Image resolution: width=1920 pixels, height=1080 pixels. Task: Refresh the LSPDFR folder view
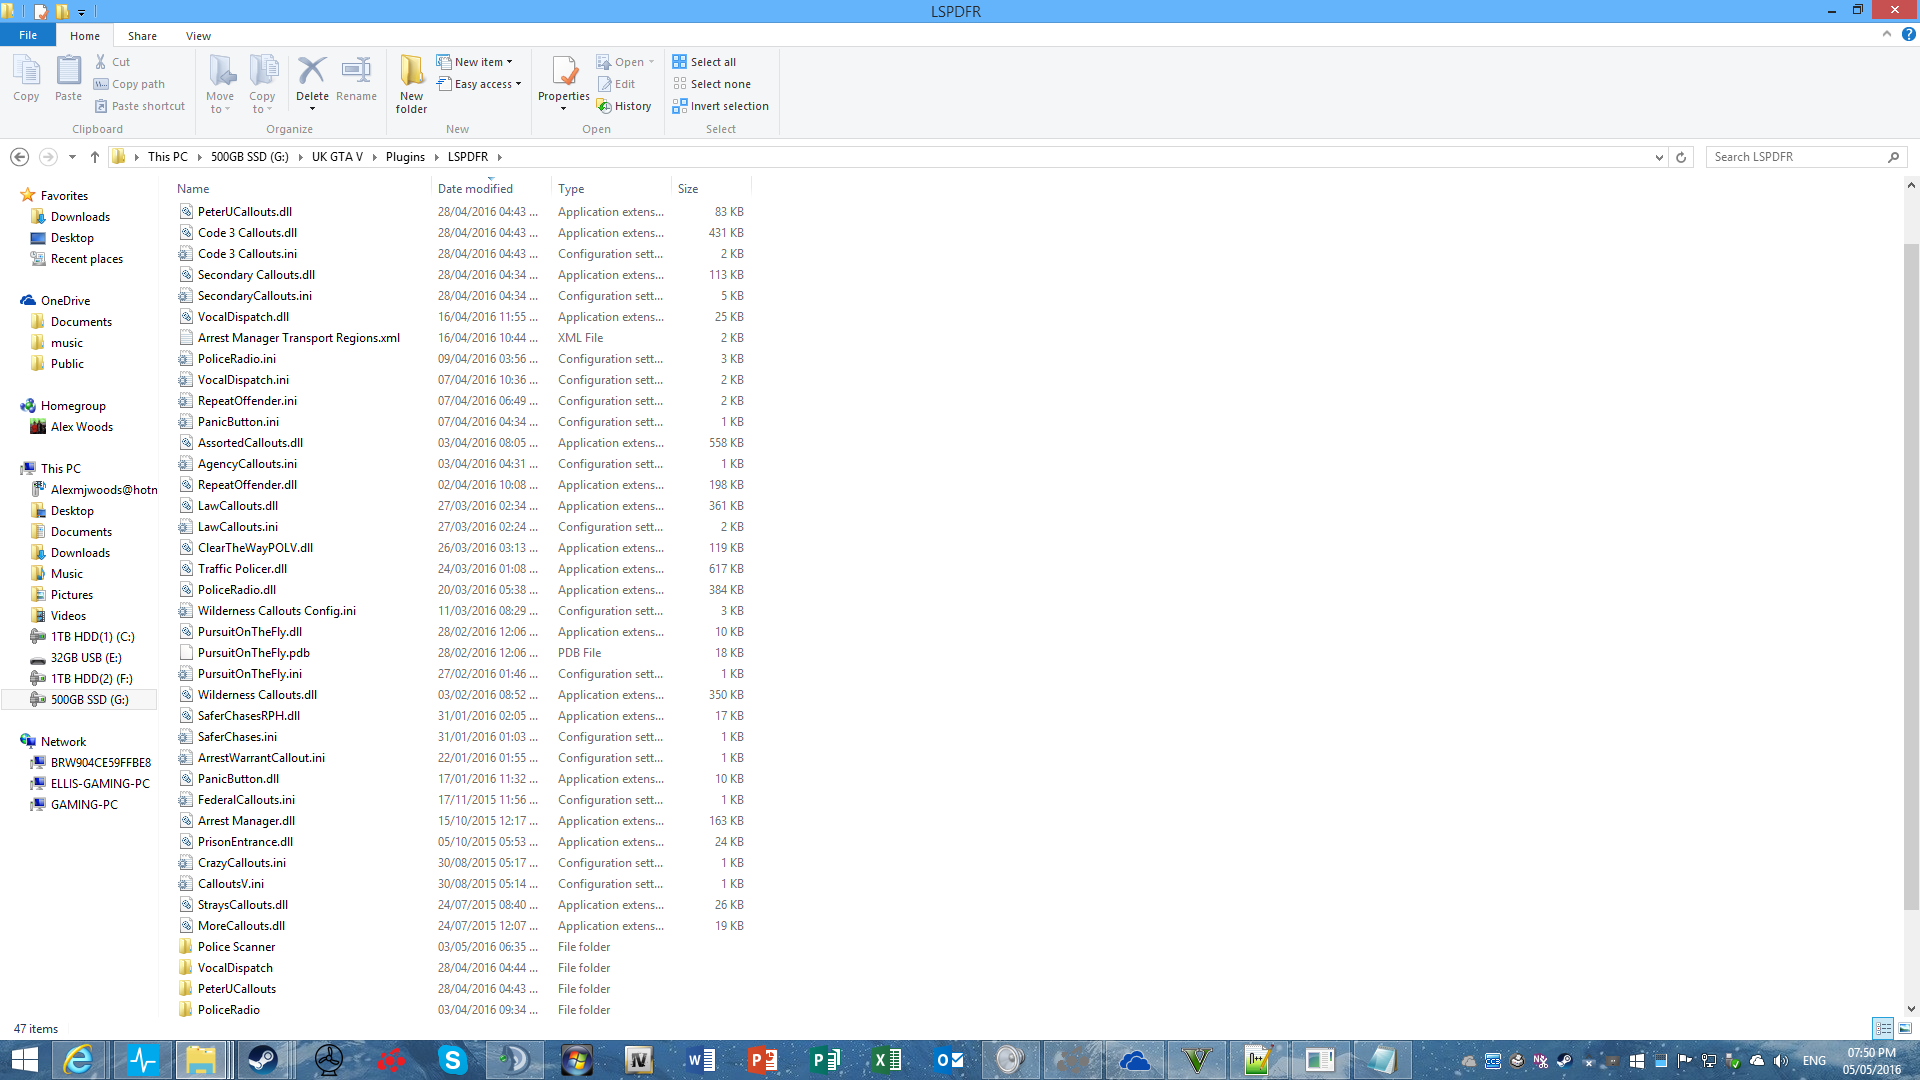(1681, 157)
